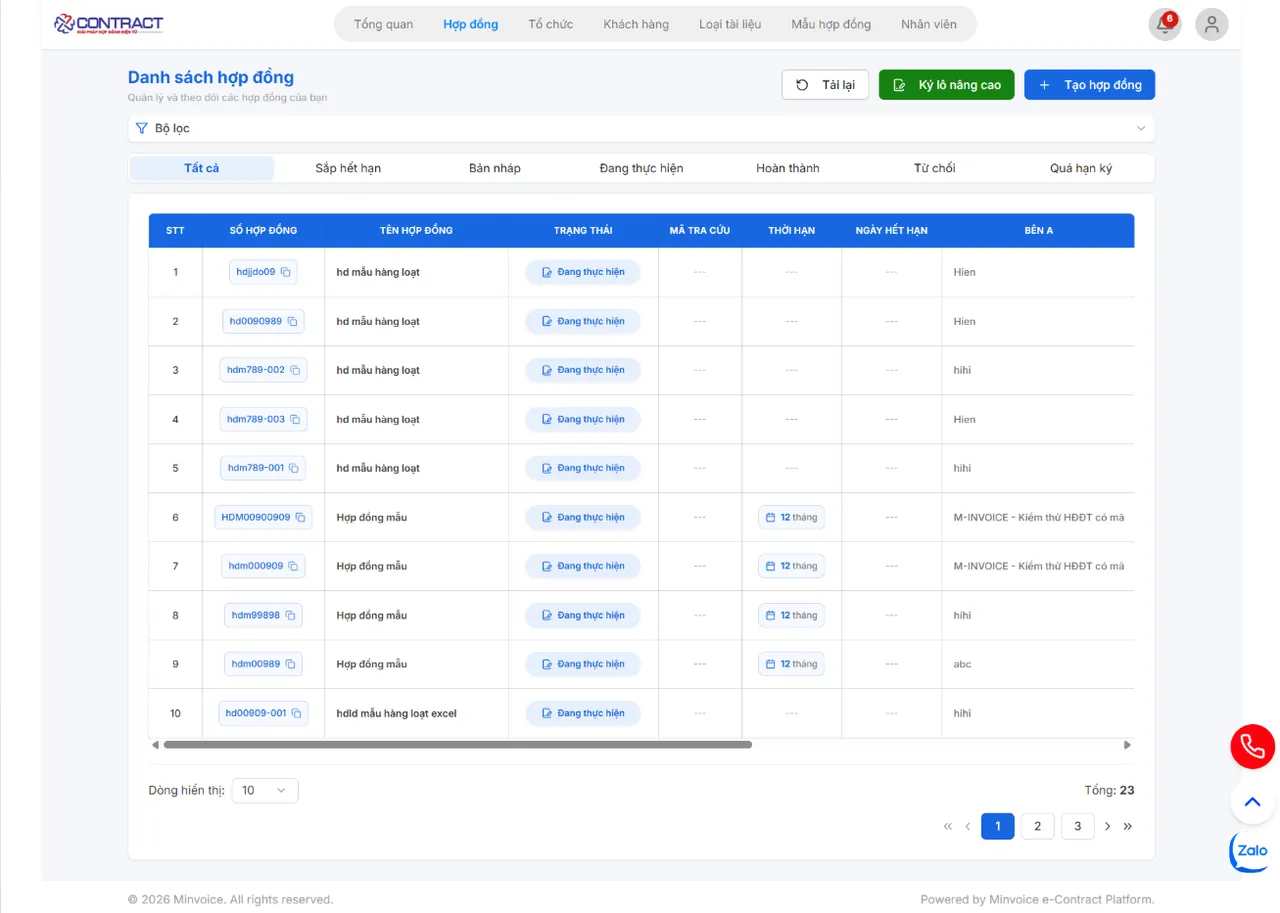The image size is (1280, 913).
Task: Open the user profile avatar icon
Action: click(x=1212, y=25)
